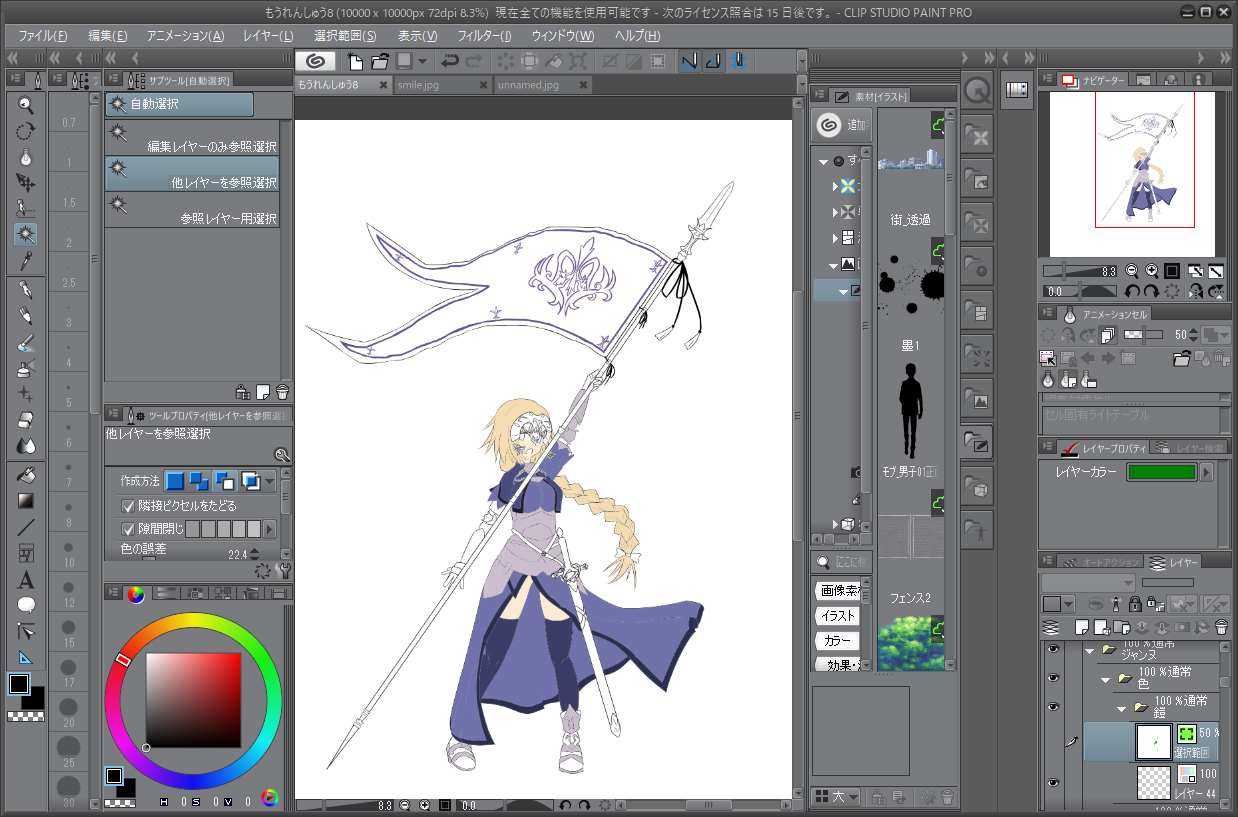The width and height of the screenshot is (1238, 817).
Task: Click the イラスト tag button
Action: pos(837,615)
